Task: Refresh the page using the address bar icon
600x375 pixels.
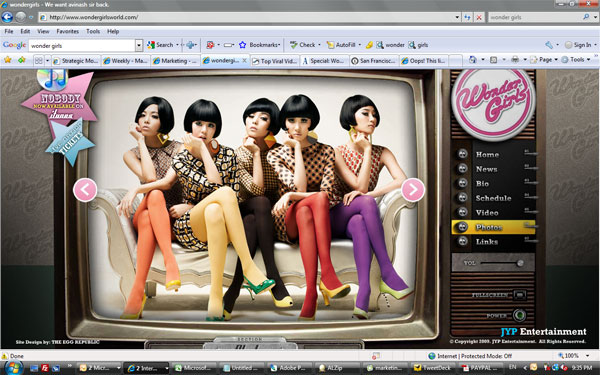Action: point(467,17)
